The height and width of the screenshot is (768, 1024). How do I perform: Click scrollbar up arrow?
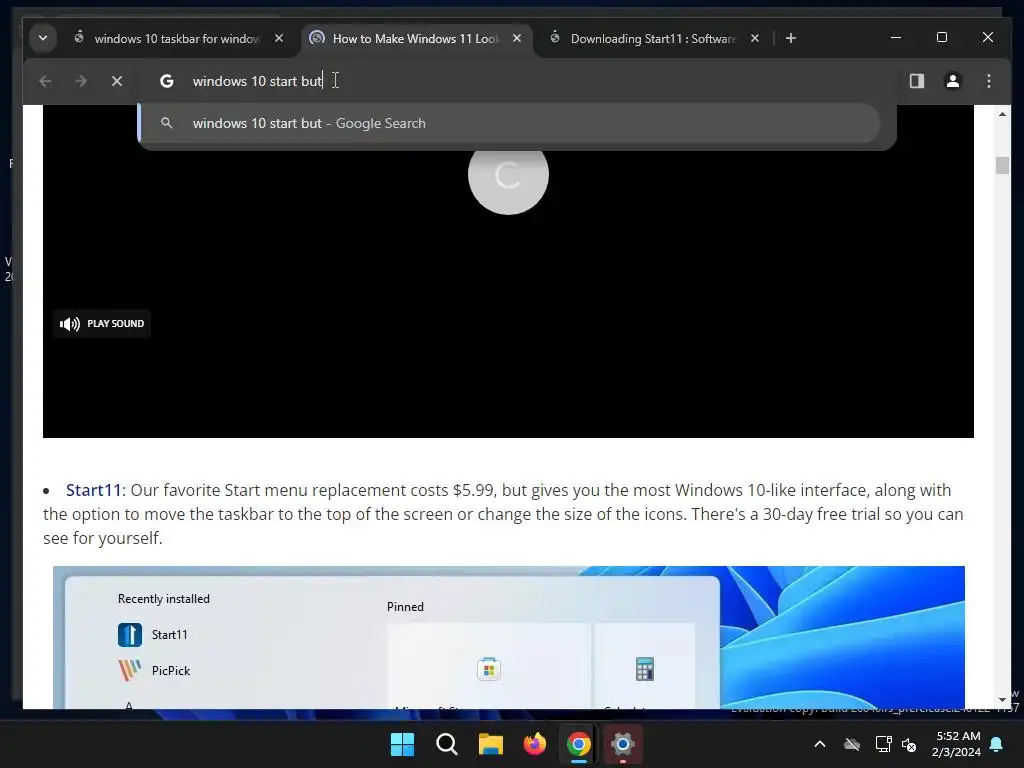coord(1002,114)
